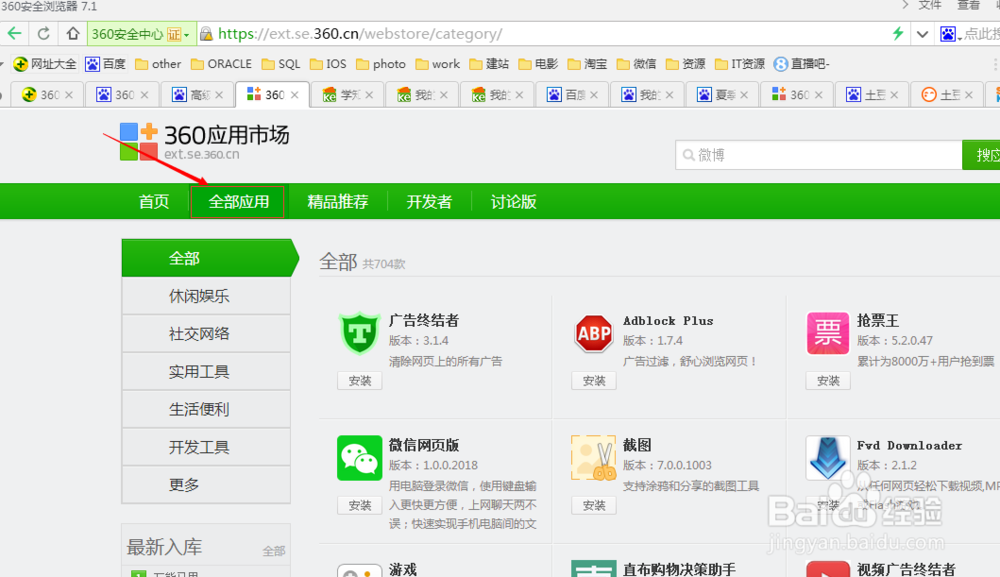Click the green lightning speed-mode icon

click(x=898, y=33)
